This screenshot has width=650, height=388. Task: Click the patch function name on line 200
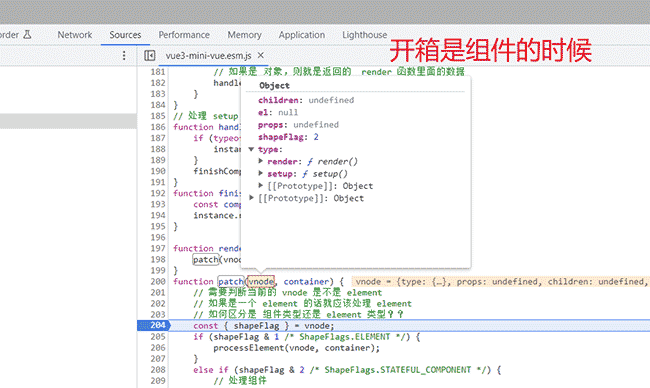pos(230,281)
